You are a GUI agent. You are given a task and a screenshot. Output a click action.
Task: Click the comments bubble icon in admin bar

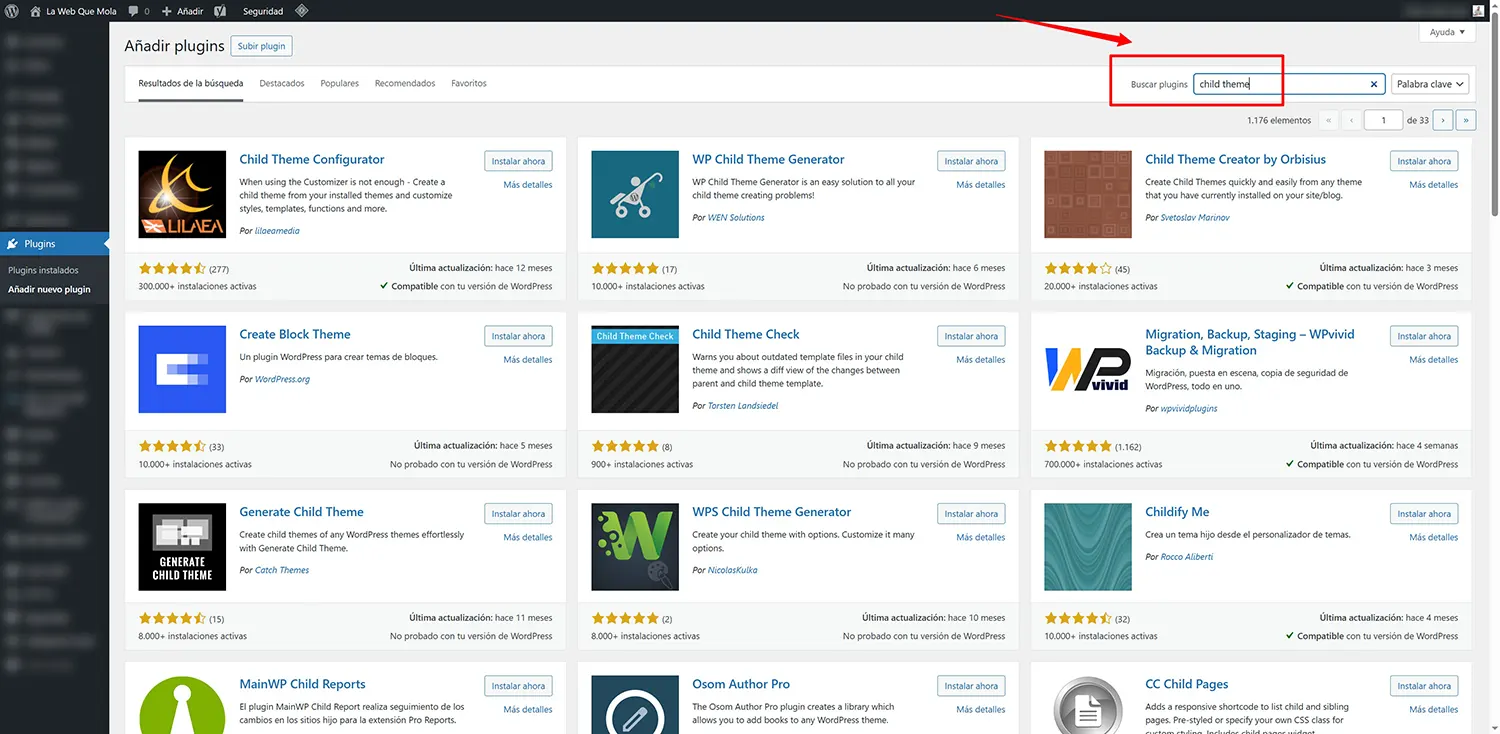click(x=136, y=11)
